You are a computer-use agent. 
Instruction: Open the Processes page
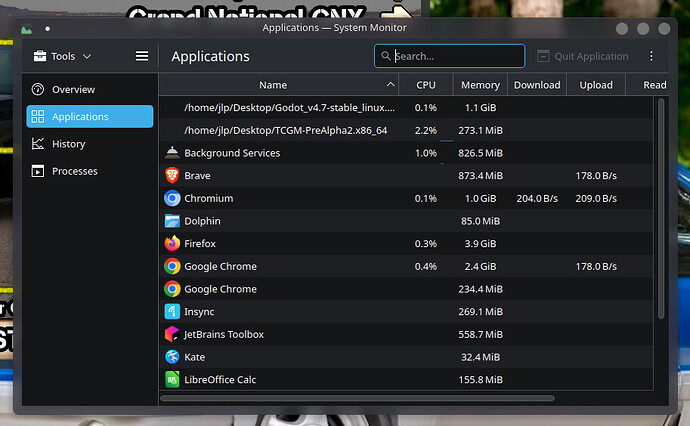pos(90,171)
